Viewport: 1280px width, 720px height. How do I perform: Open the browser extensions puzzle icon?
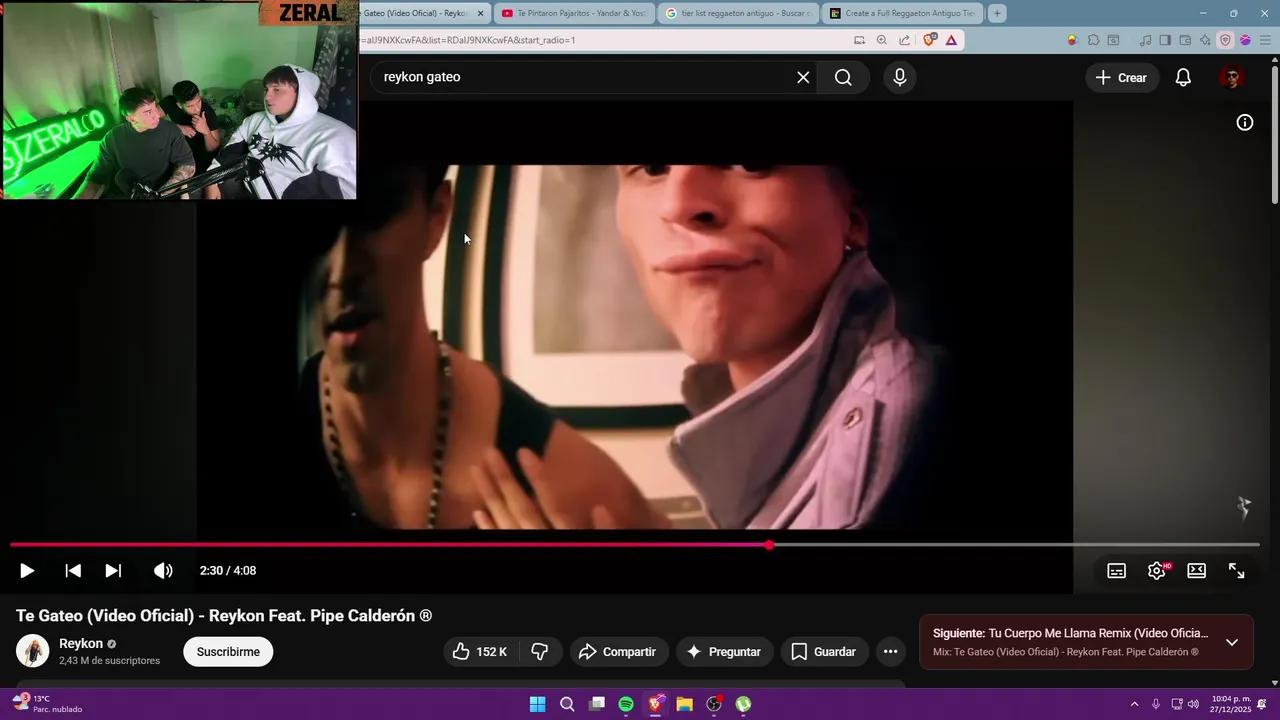tap(1093, 40)
